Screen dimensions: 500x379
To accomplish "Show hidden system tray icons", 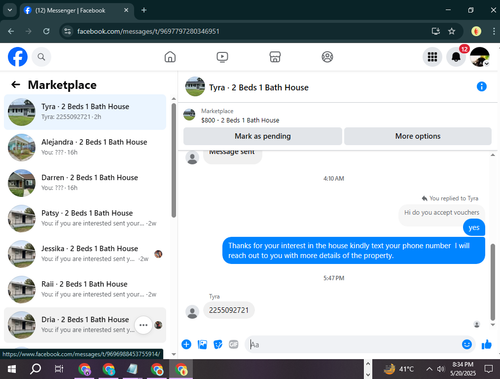I will (x=429, y=369).
